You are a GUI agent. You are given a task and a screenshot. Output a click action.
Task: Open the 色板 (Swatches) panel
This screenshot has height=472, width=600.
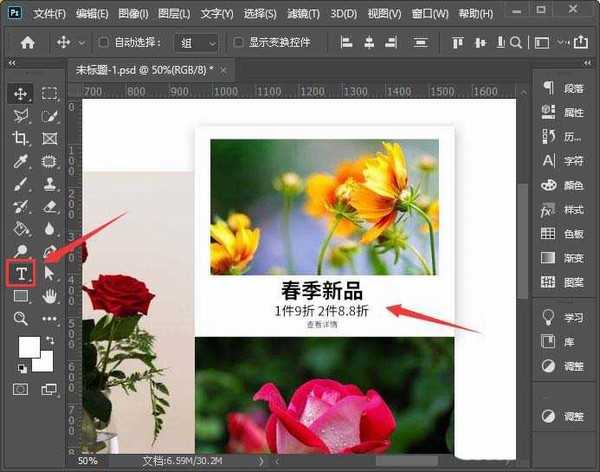pyautogui.click(x=564, y=233)
